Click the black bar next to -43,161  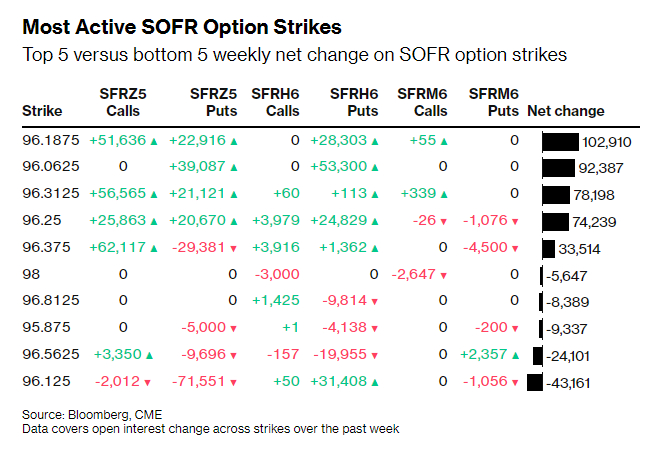pos(534,382)
